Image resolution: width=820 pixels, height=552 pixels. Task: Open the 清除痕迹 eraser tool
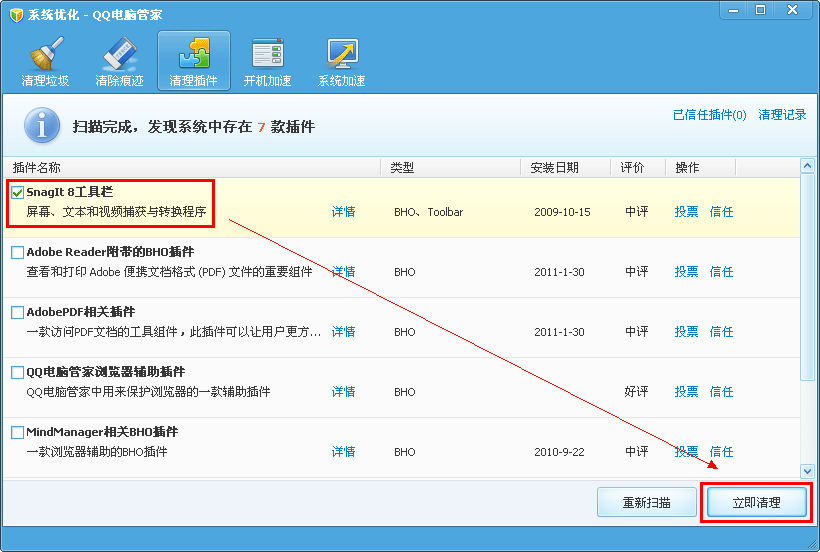(119, 61)
